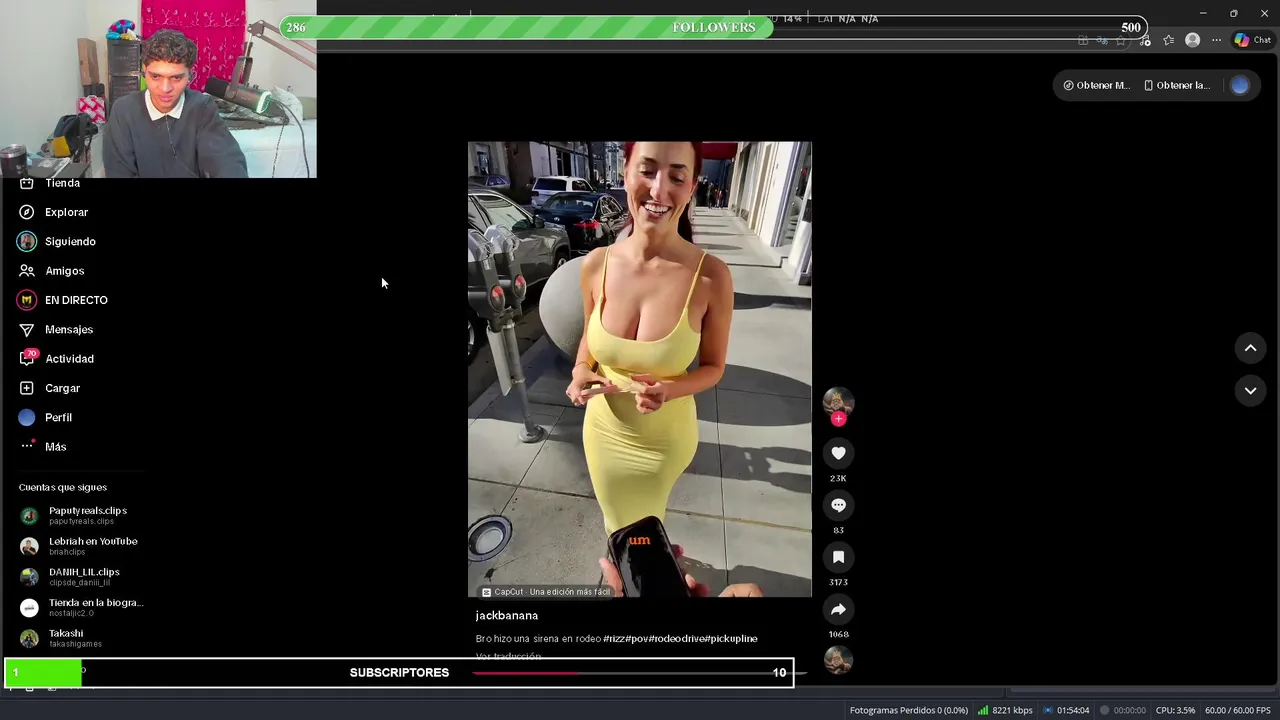
Task: Open the Cargar upload page
Action: click(x=62, y=388)
